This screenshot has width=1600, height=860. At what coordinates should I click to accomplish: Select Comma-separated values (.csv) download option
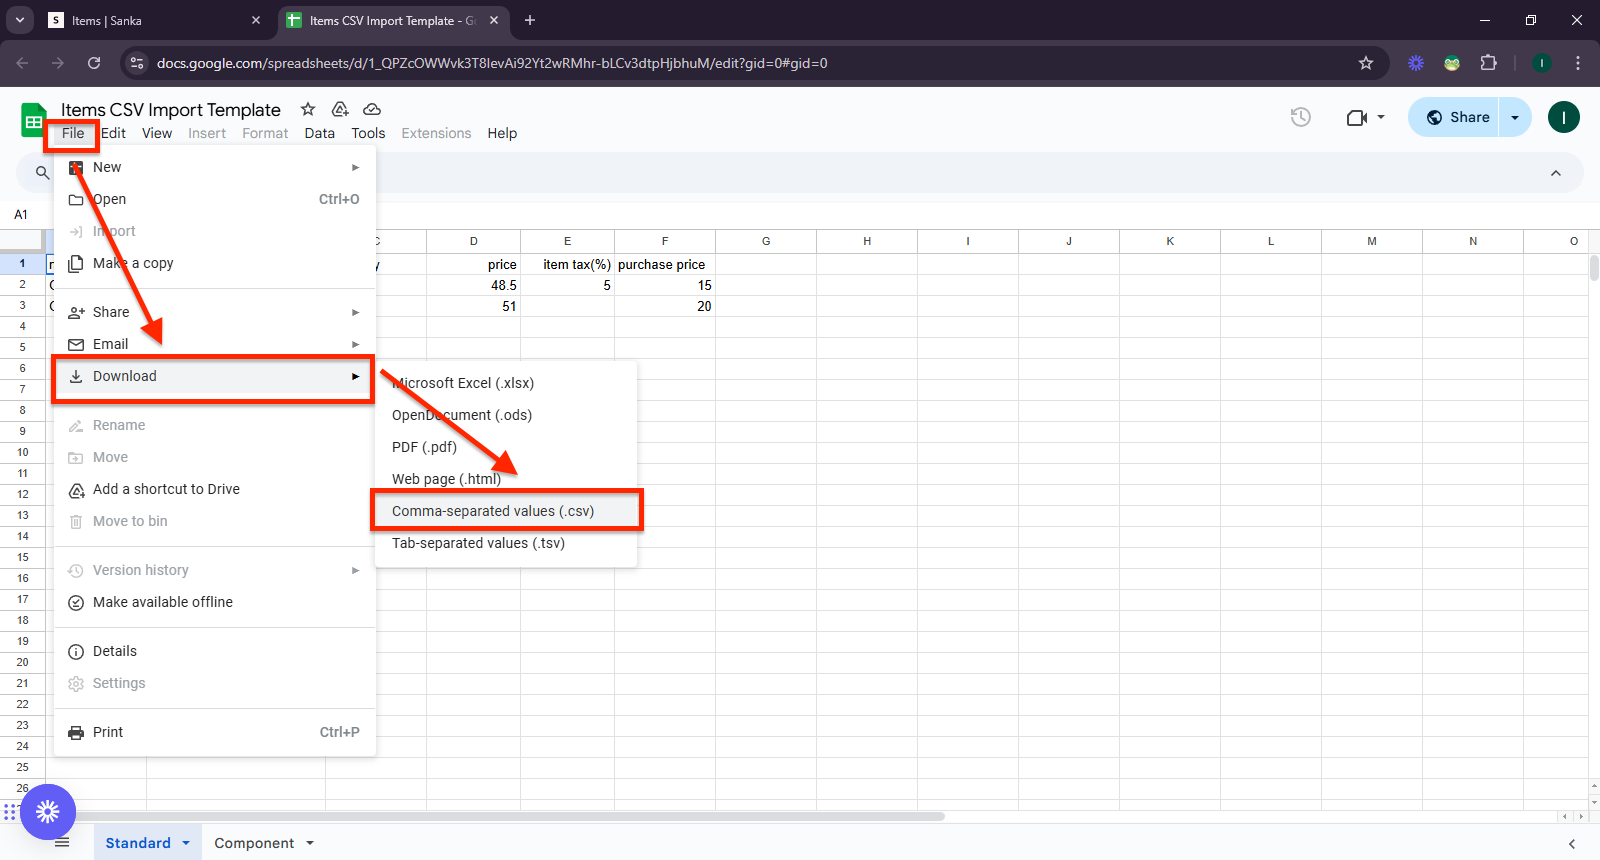tap(493, 511)
